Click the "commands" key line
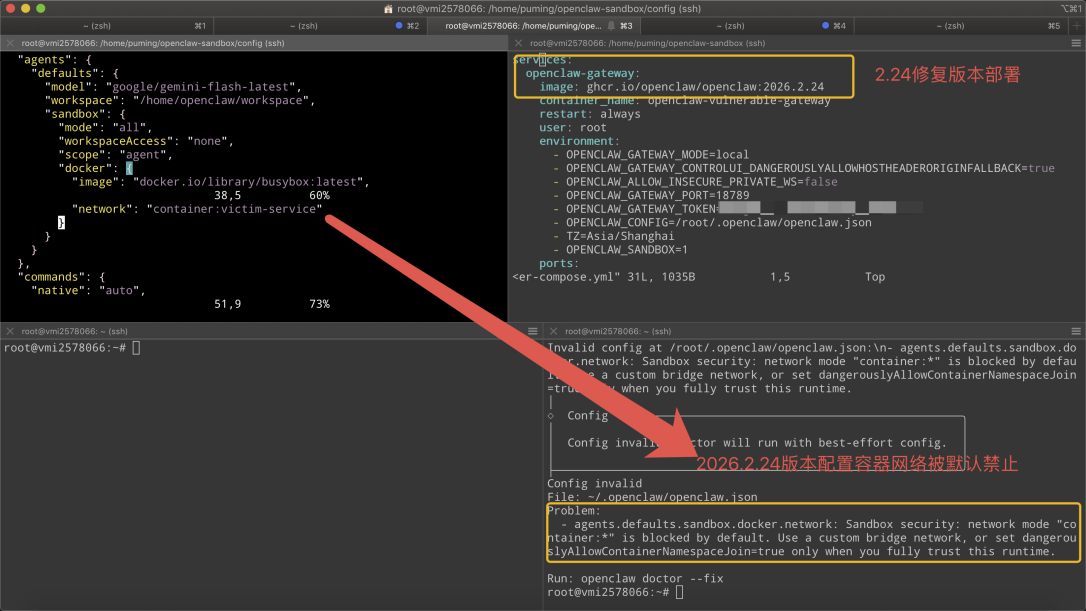This screenshot has height=611, width=1086. pos(61,277)
